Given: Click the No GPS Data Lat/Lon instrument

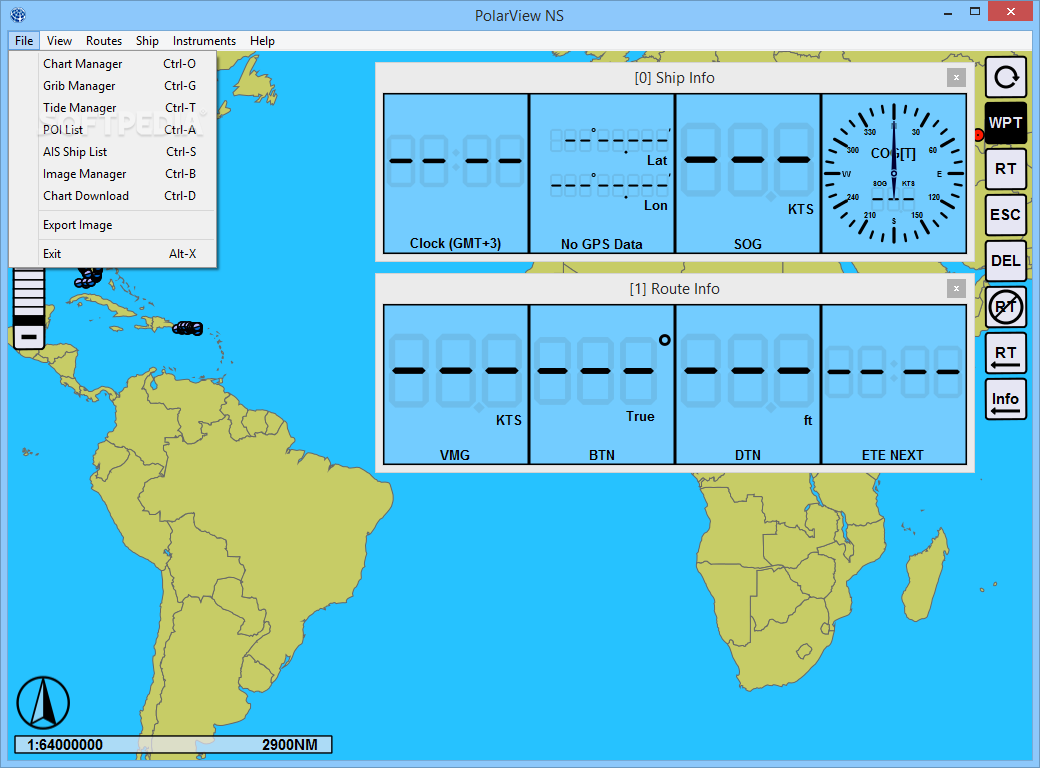Looking at the screenshot, I should tap(602, 173).
